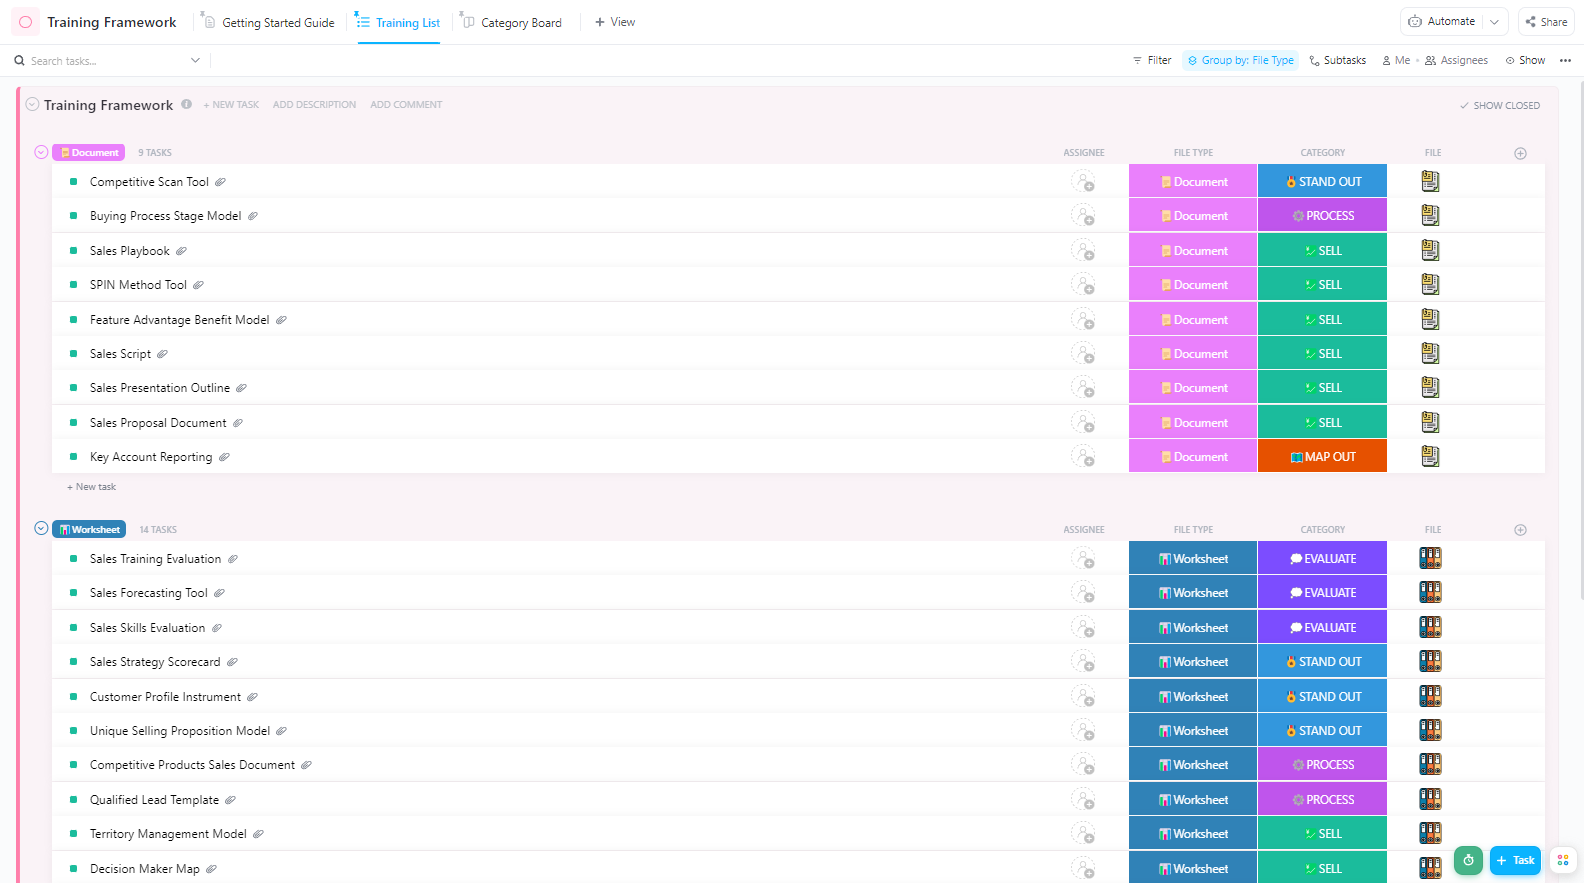Toggle the Subtasks display option
Screen dimensions: 1584x883
point(1337,61)
